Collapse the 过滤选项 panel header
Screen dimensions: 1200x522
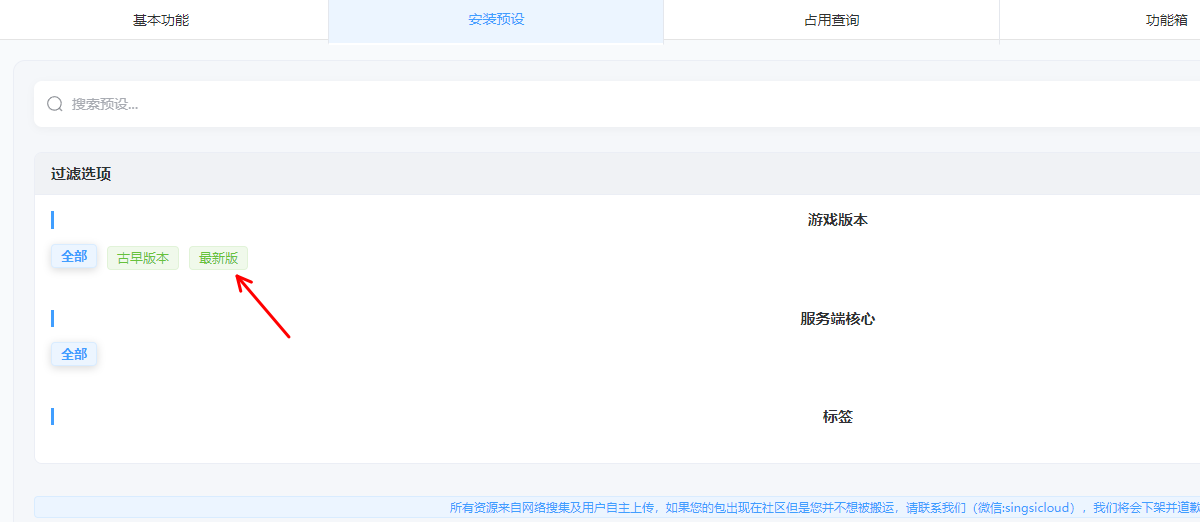tap(81, 174)
